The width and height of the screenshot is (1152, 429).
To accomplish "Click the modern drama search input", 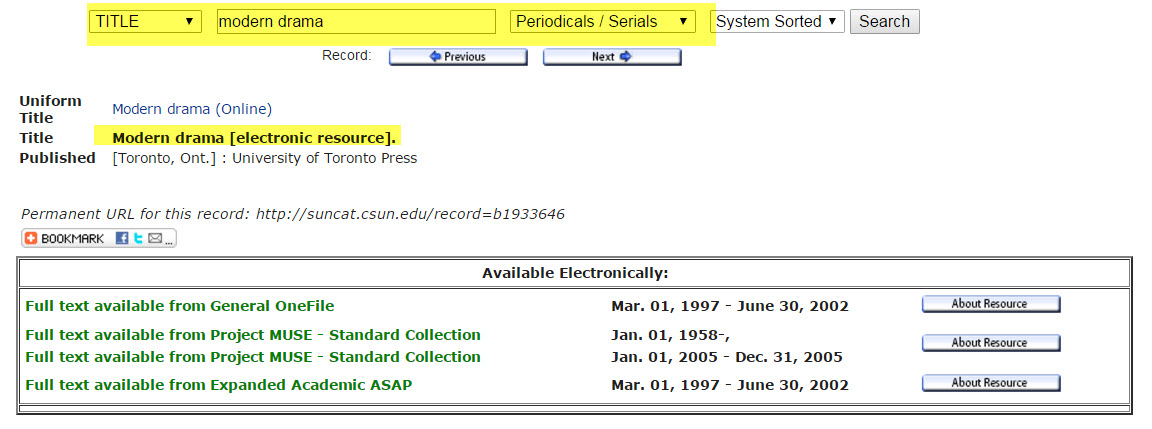I will [x=356, y=21].
